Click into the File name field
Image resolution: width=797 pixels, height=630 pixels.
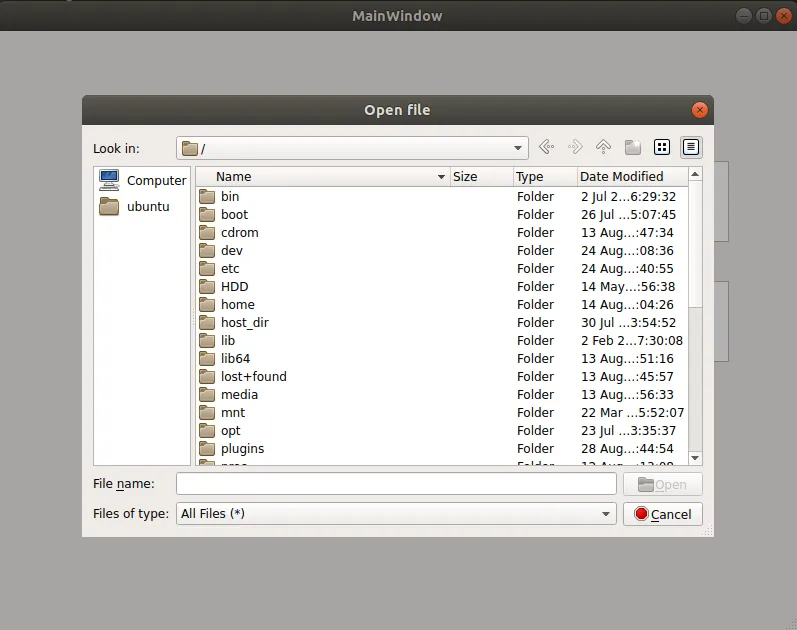point(396,484)
